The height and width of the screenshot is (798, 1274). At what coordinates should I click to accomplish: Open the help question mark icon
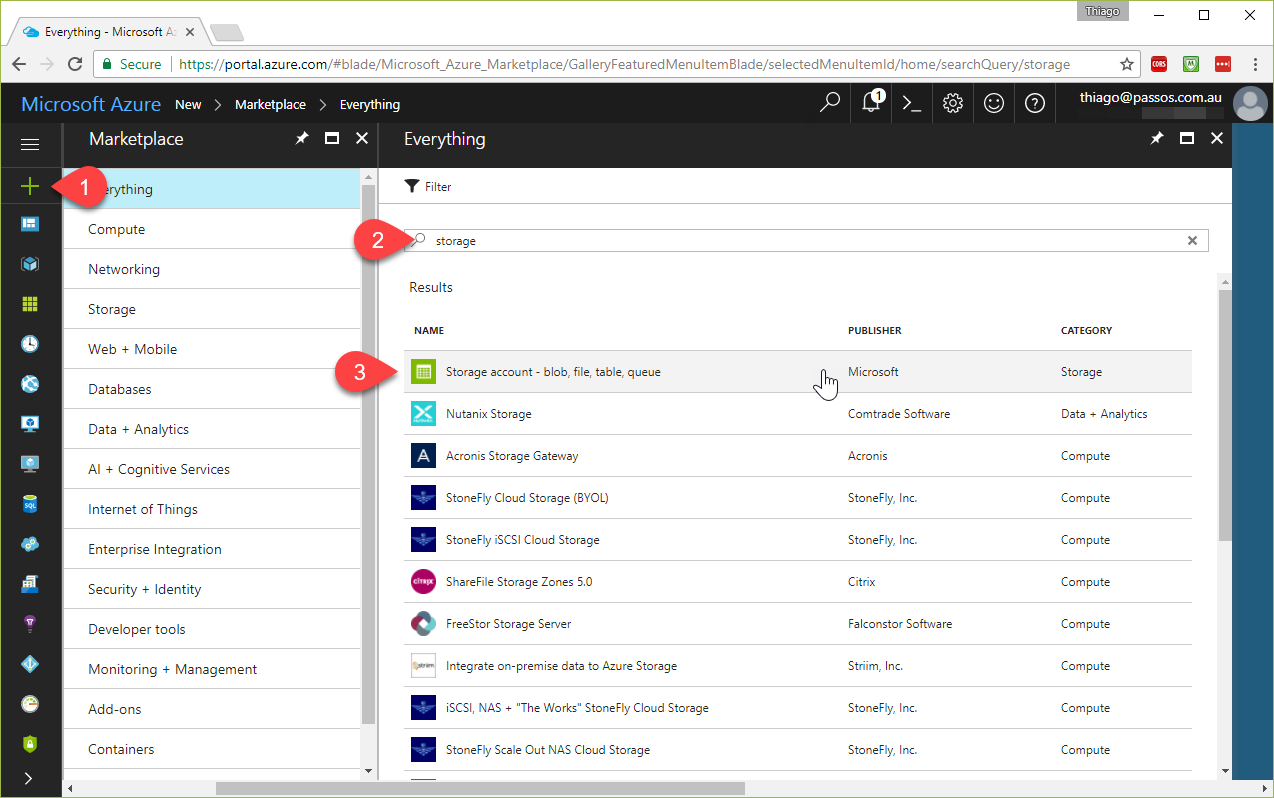pyautogui.click(x=1035, y=103)
